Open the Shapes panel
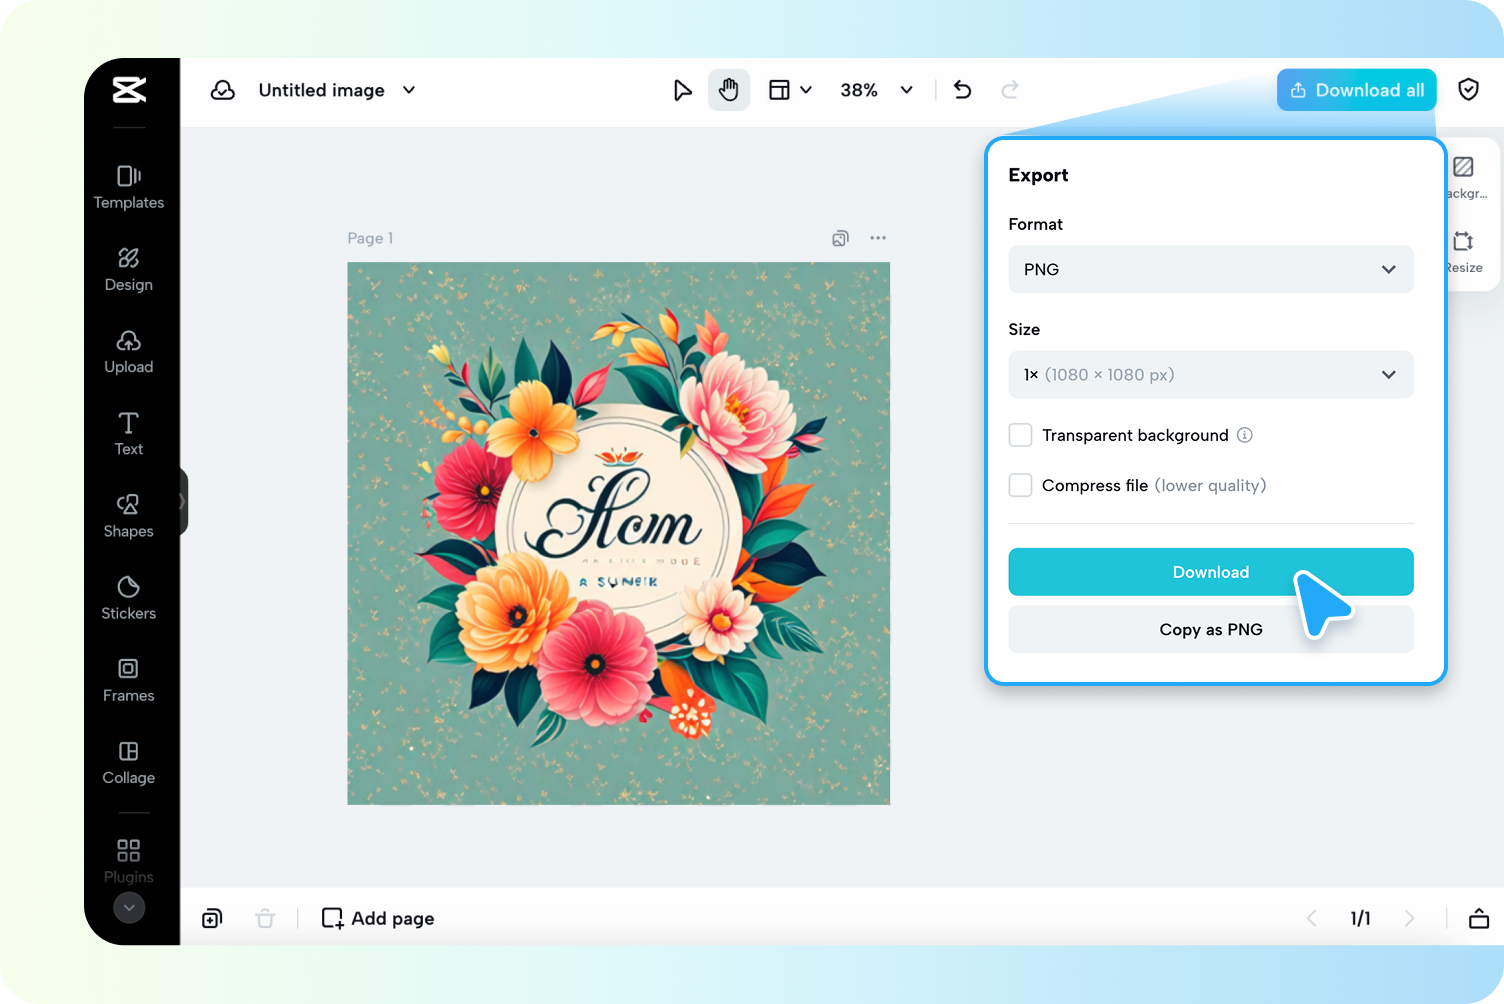Image resolution: width=1504 pixels, height=1004 pixels. click(128, 516)
